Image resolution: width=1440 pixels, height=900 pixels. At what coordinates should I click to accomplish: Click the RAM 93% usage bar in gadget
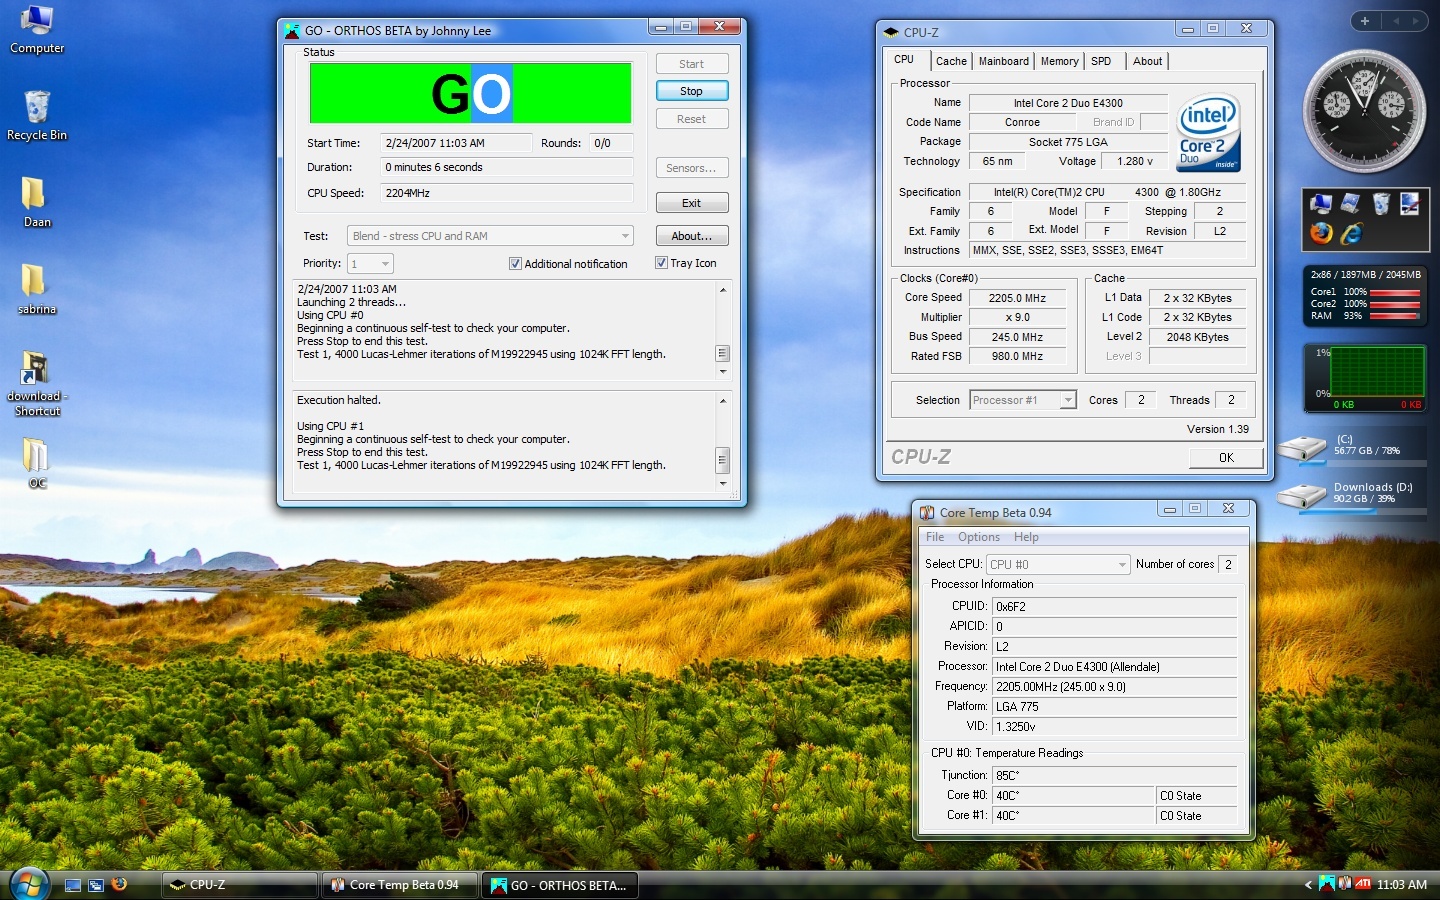pyautogui.click(x=1394, y=316)
